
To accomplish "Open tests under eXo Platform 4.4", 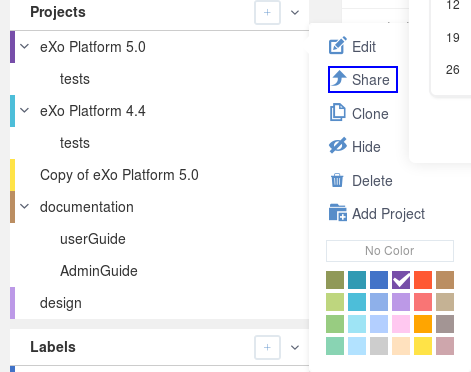I will pos(75,143).
